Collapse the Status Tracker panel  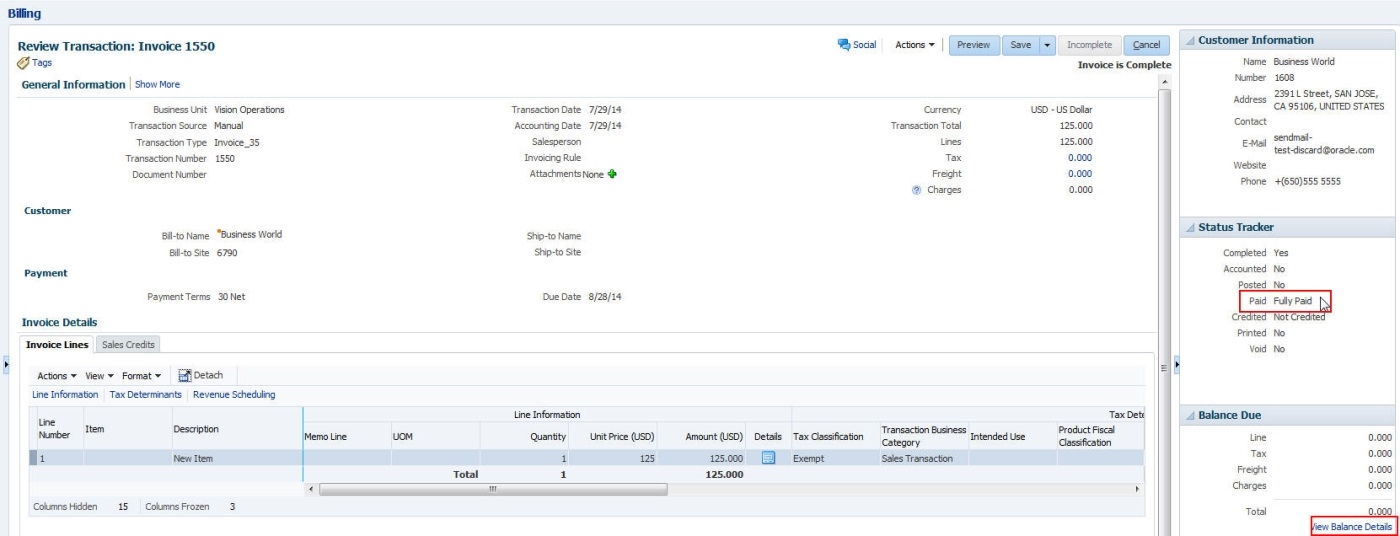tap(1190, 228)
